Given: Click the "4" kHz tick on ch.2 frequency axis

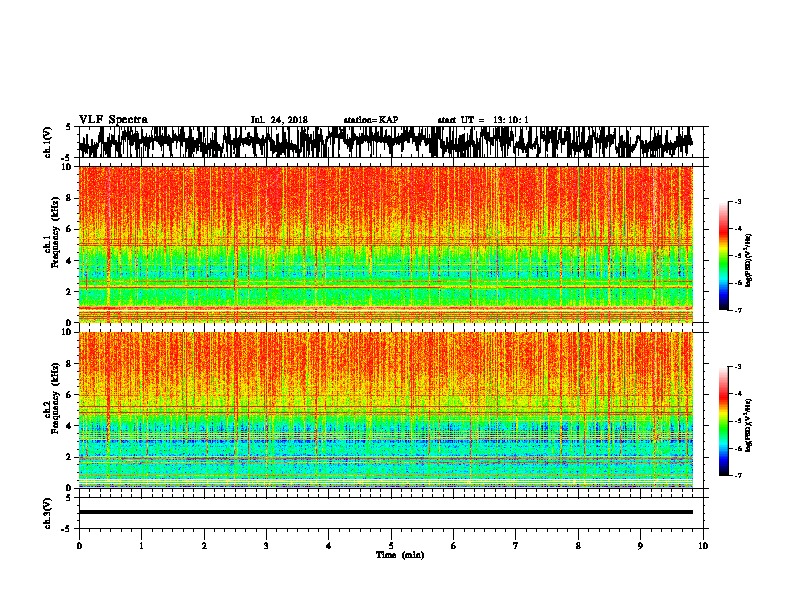Looking at the screenshot, I should tap(68, 426).
